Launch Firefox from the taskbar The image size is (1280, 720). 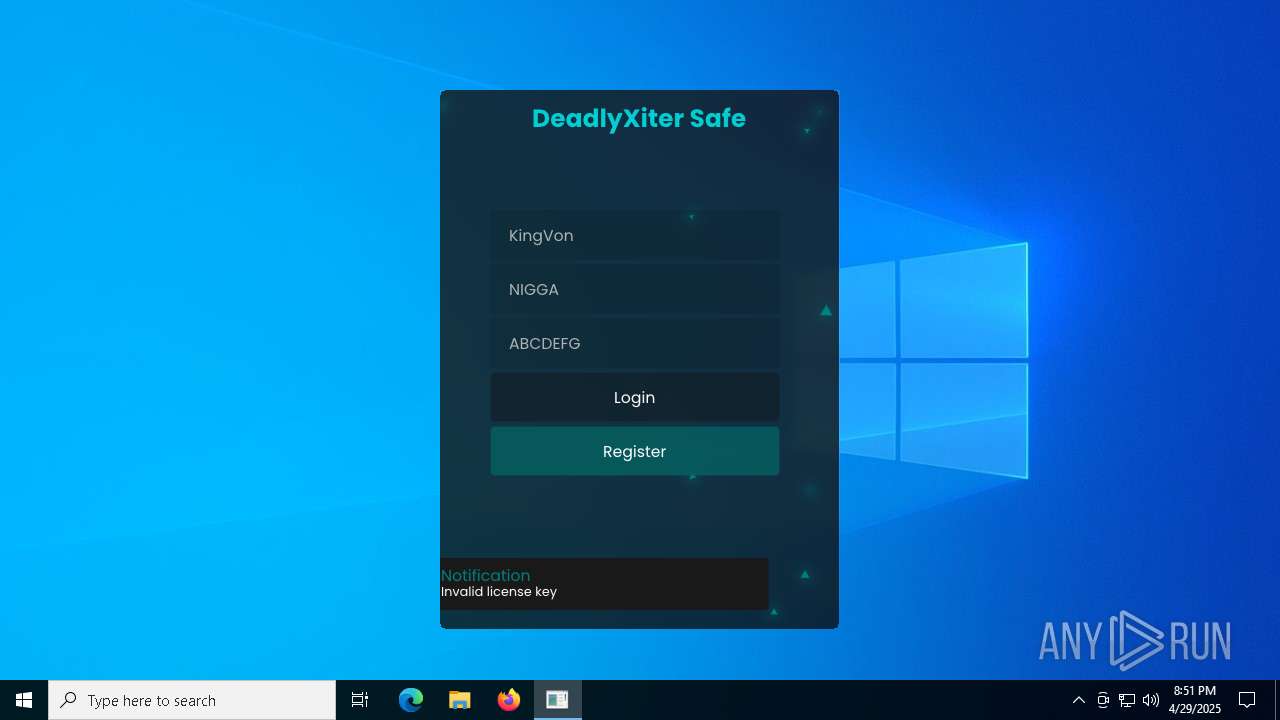pos(509,700)
